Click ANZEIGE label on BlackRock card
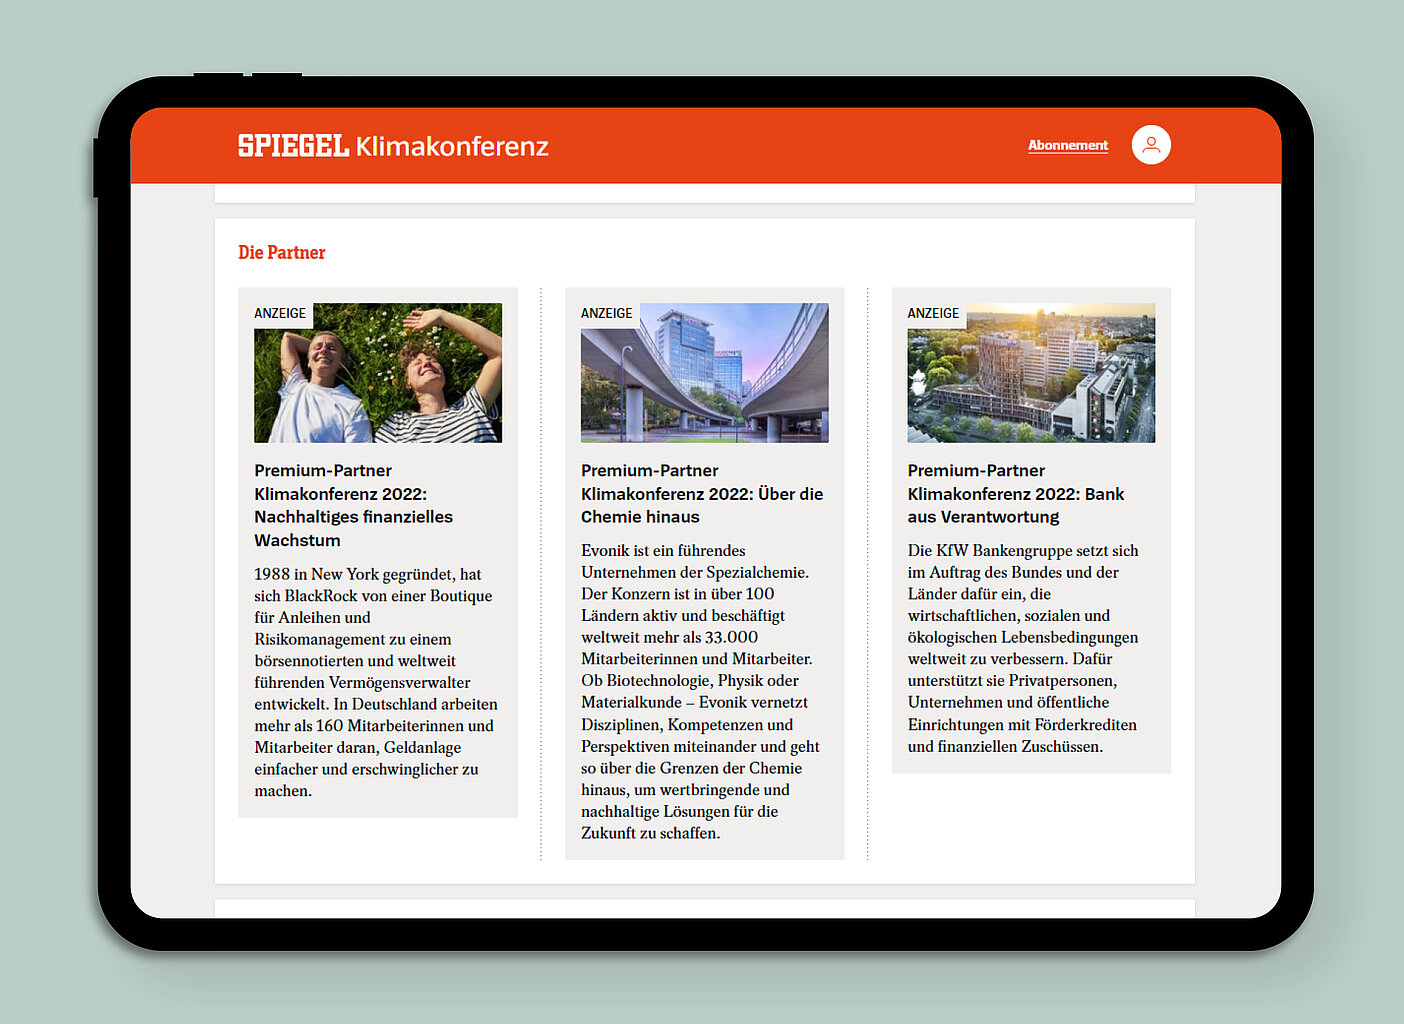Viewport: 1404px width, 1024px height. pyautogui.click(x=280, y=314)
